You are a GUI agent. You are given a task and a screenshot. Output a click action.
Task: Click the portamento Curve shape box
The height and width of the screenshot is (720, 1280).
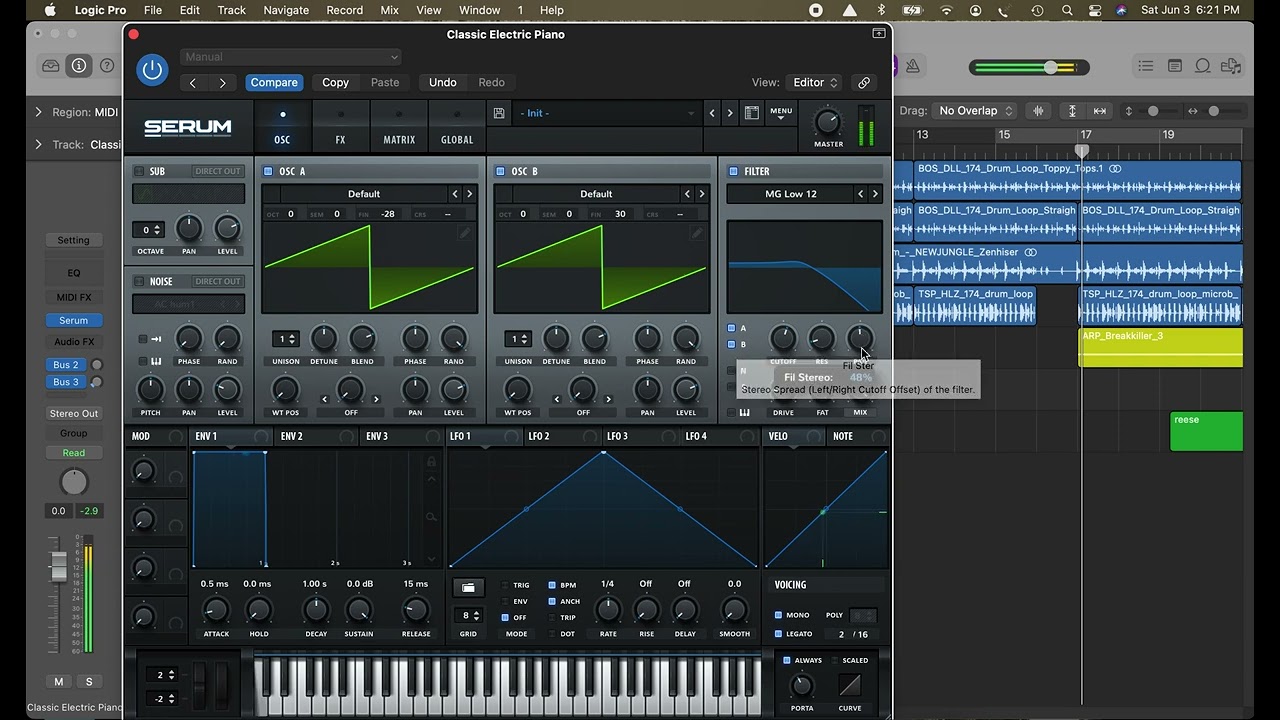tap(850, 685)
